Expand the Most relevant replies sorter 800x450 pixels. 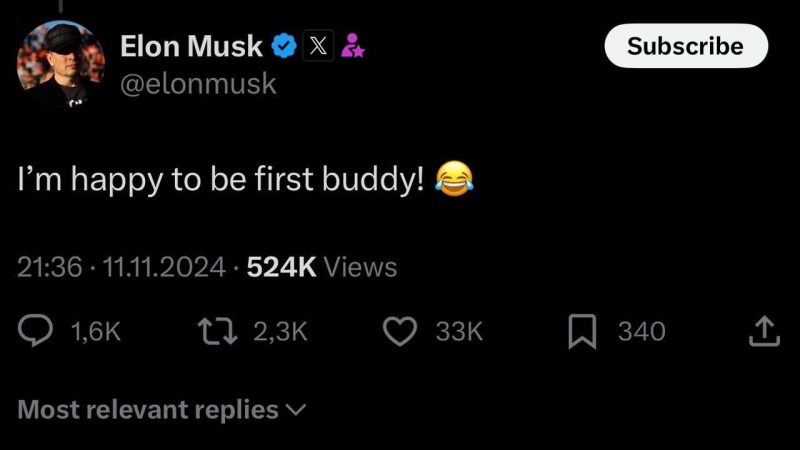162,409
